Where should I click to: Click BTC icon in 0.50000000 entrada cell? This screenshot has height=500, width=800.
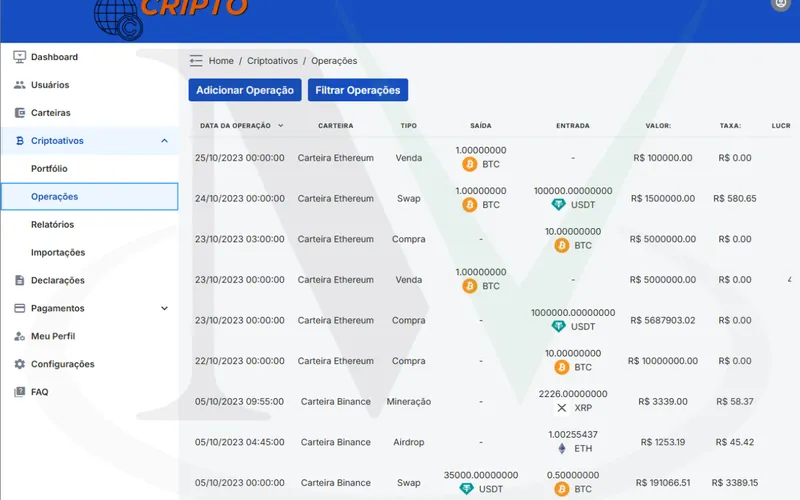pyautogui.click(x=562, y=489)
